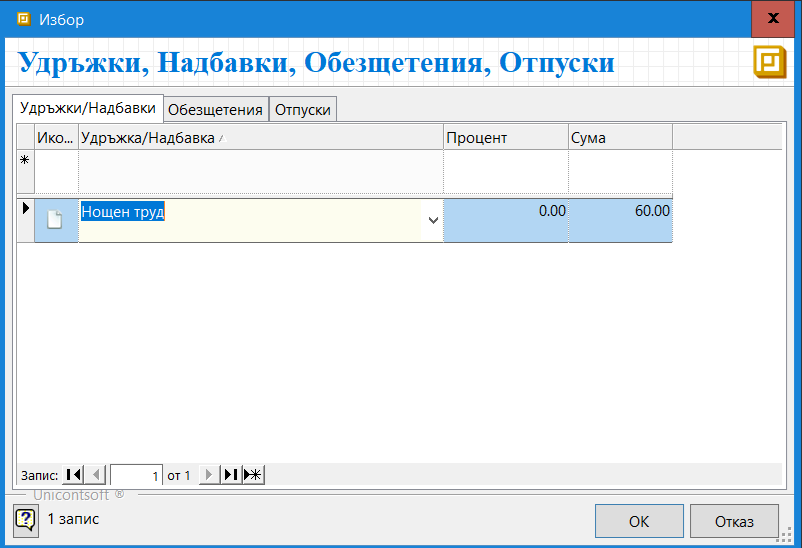
Task: Click the Процент column header
Action: tap(505, 138)
